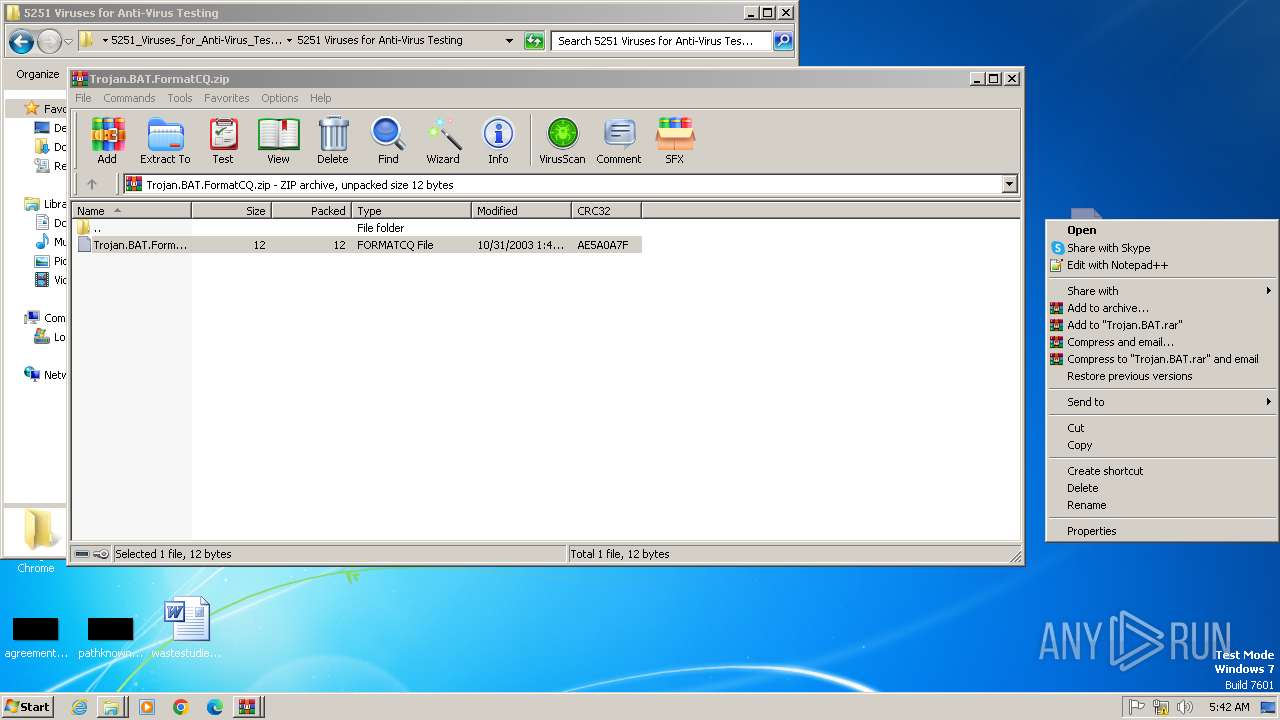This screenshot has width=1280, height=720.
Task: Sort by the Modified column header
Action: click(x=521, y=210)
